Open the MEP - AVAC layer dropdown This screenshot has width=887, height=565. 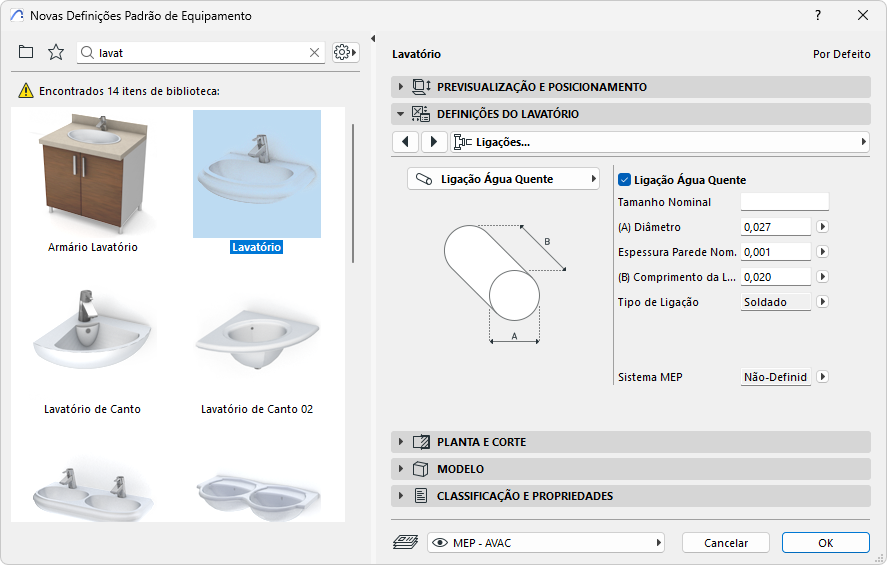tap(546, 542)
